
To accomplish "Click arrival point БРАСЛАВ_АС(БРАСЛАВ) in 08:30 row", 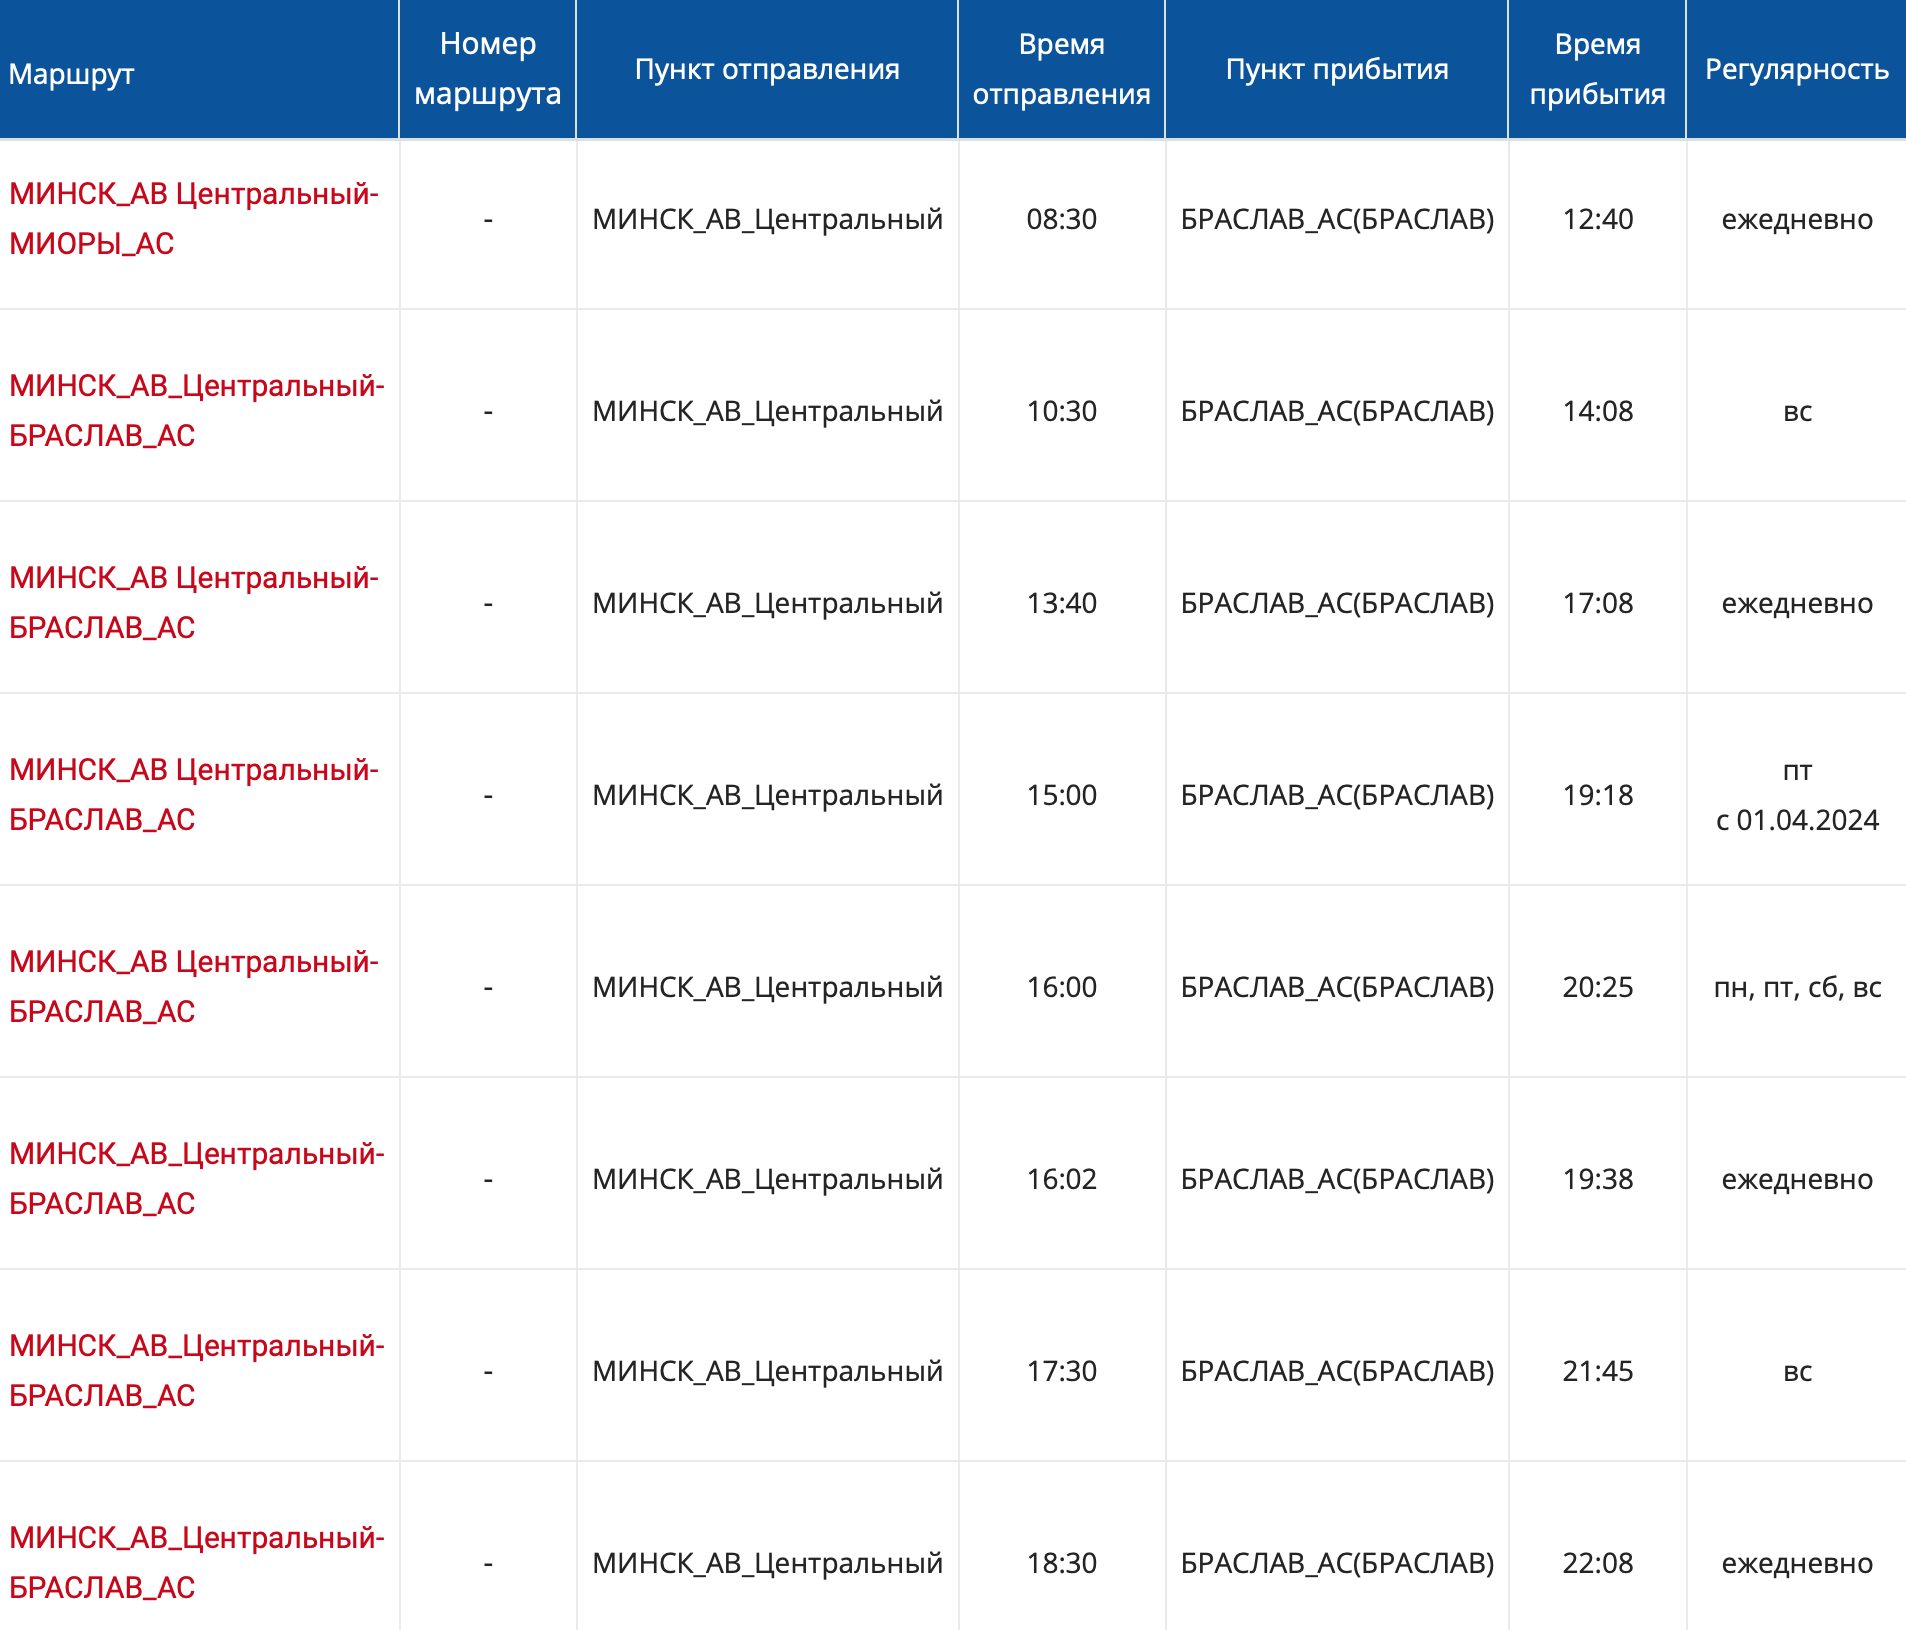I will 1337,219.
